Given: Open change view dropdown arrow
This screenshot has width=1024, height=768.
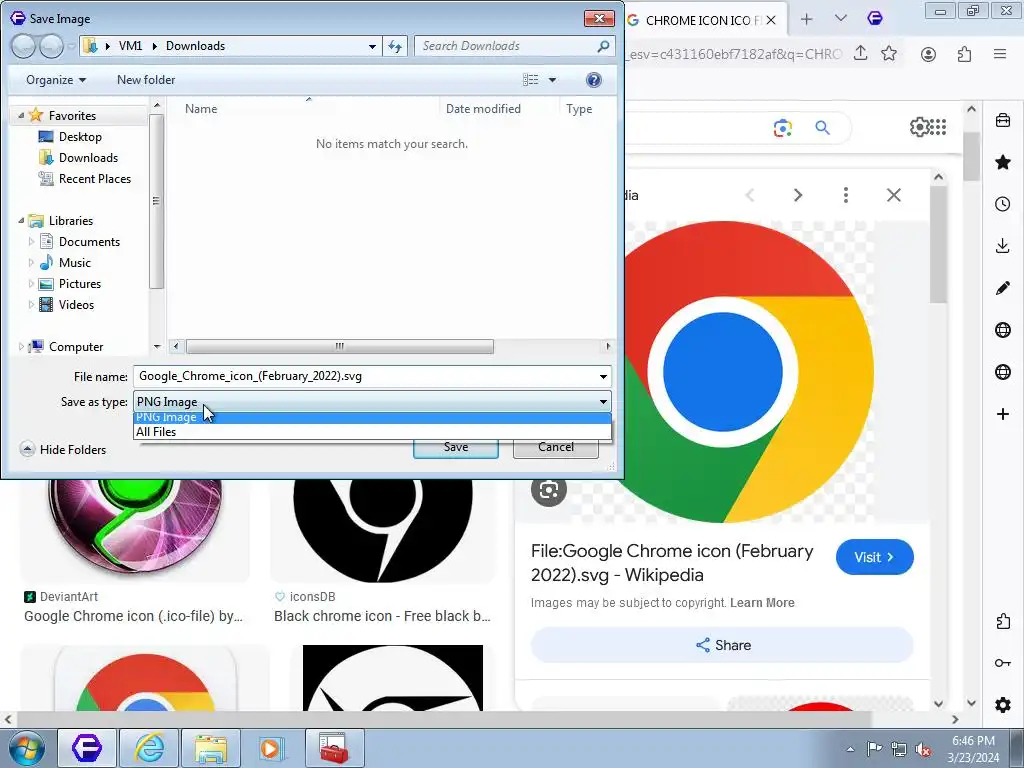Looking at the screenshot, I should pyautogui.click(x=552, y=80).
